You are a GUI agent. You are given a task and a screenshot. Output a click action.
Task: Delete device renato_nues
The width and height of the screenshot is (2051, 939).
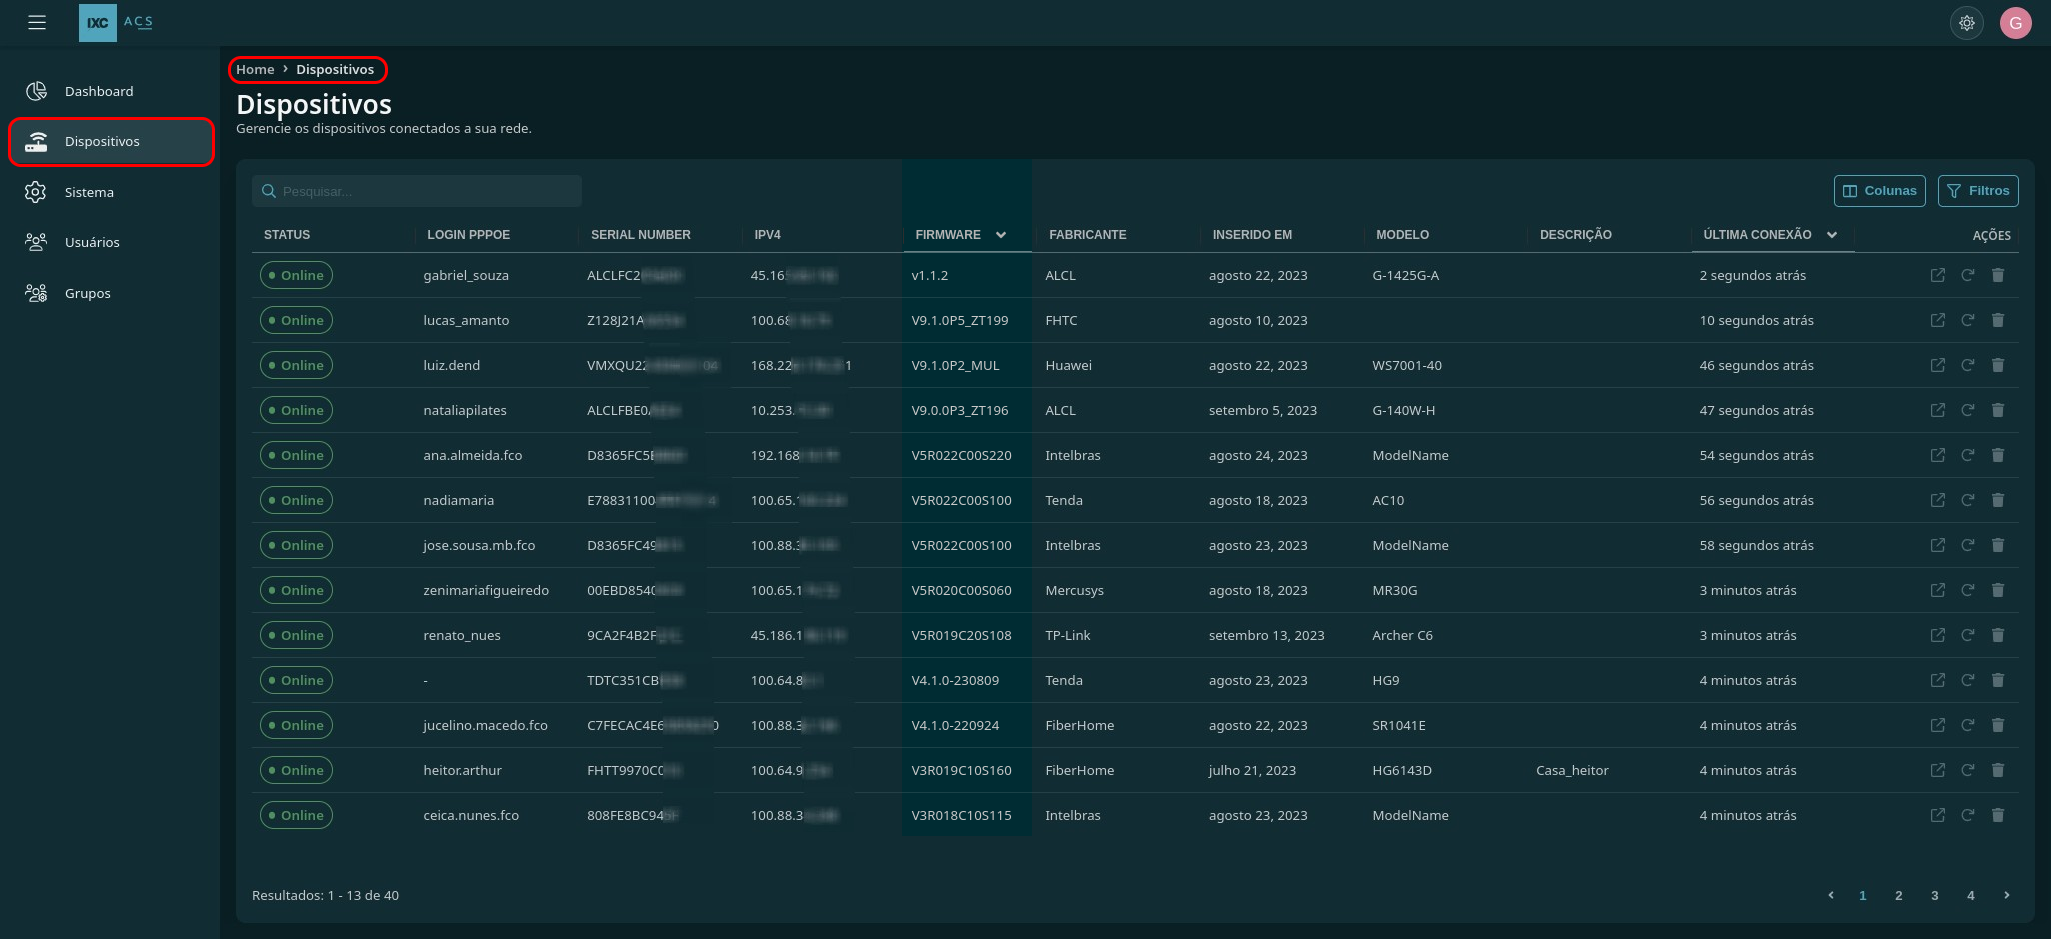click(x=1998, y=635)
